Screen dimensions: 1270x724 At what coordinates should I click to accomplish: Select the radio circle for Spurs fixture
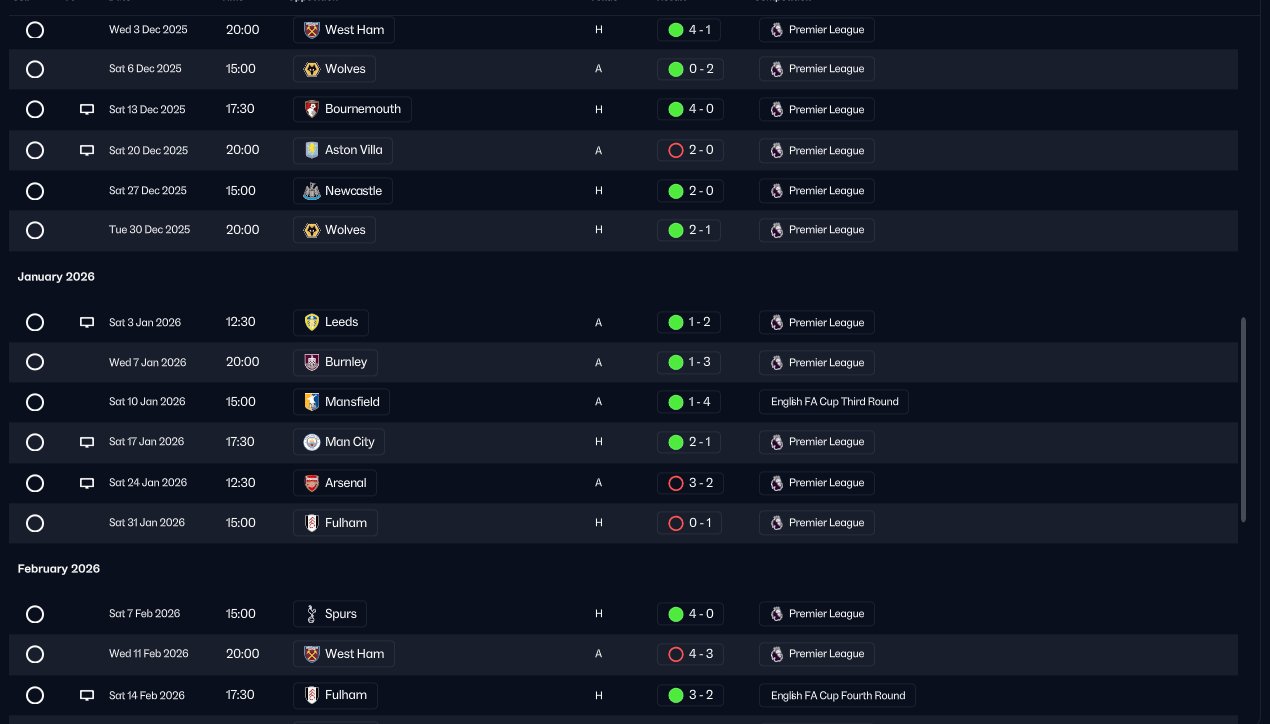point(35,614)
